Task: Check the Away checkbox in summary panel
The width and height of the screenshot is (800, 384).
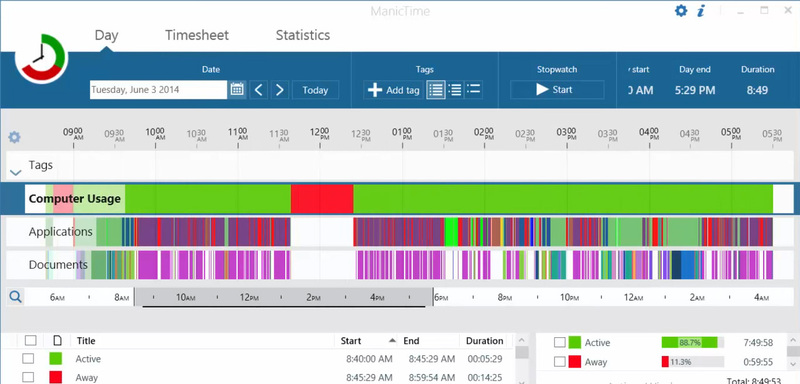Action: [560, 362]
